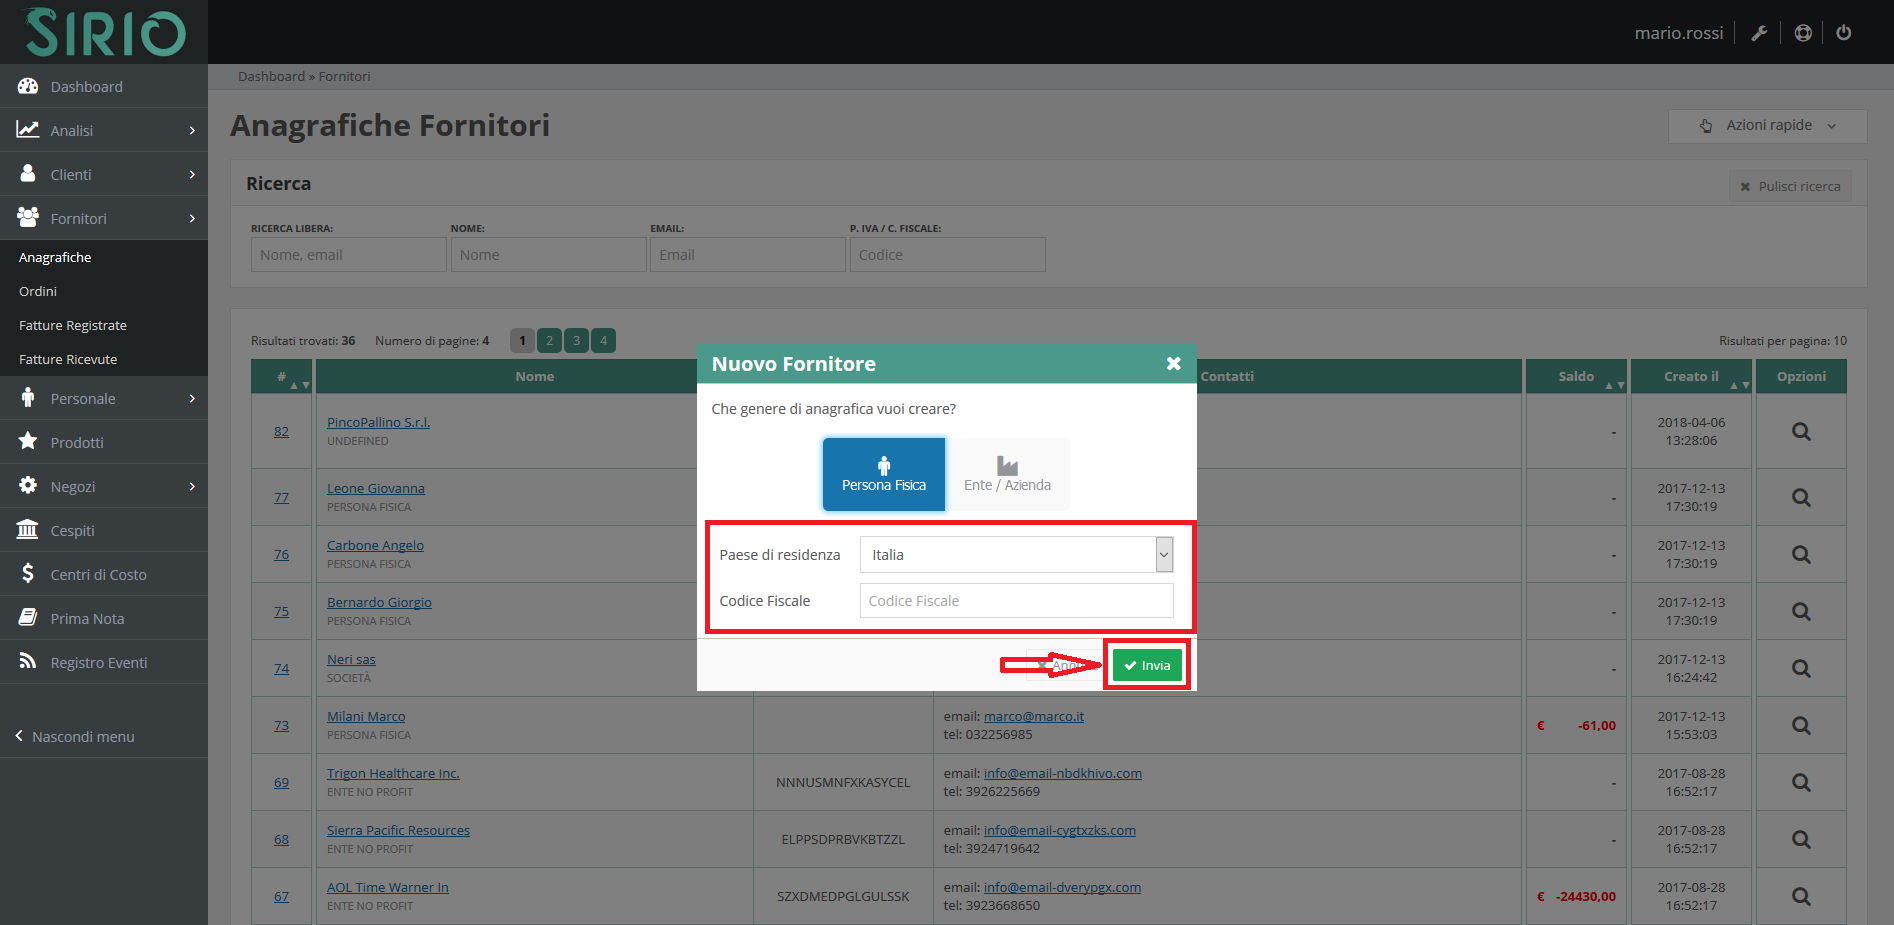Select Ente / Azienda option
This screenshot has width=1894, height=925.
(1007, 475)
